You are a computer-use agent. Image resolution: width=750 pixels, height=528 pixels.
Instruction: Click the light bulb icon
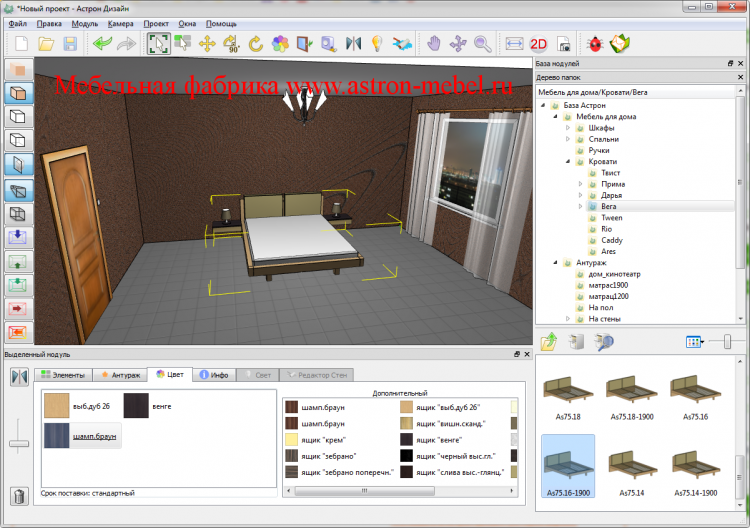coord(377,44)
